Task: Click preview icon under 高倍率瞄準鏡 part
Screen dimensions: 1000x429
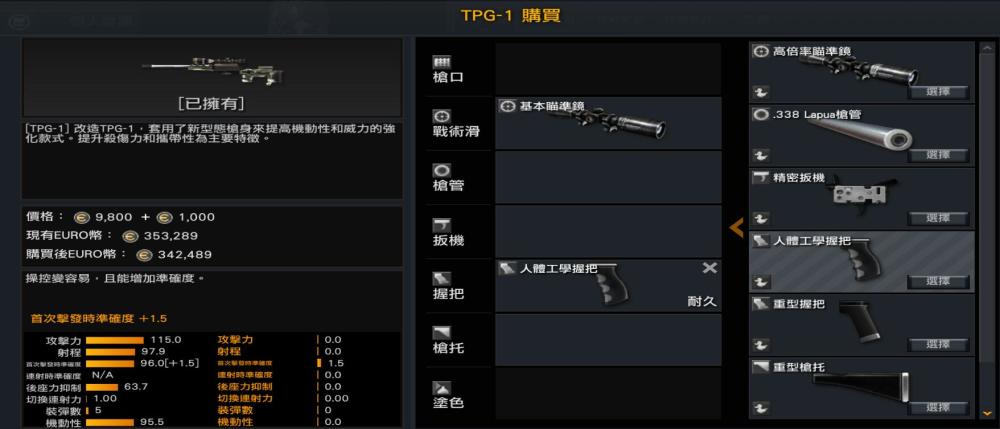Action: click(759, 92)
